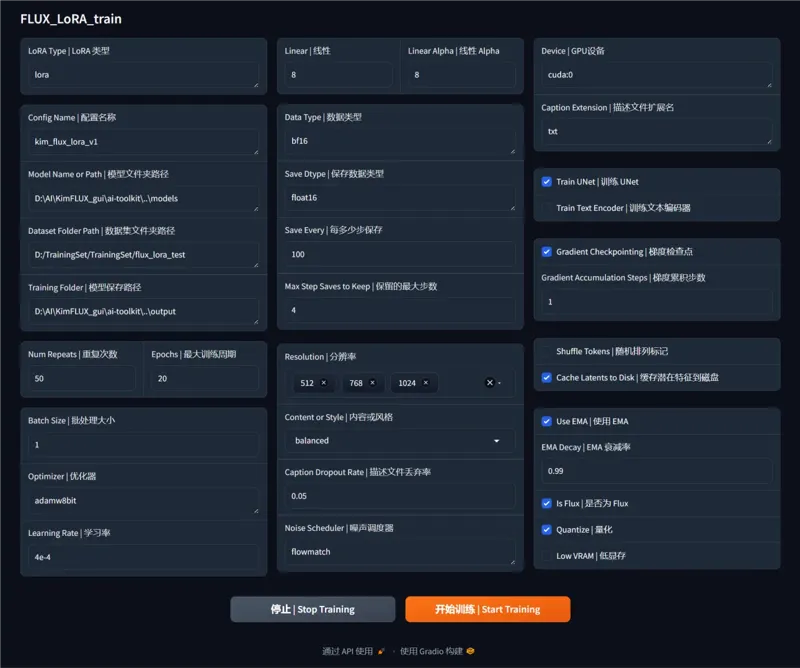Screen dimensions: 800x668
Task: Remove the 512 resolution tag
Action: 323,383
